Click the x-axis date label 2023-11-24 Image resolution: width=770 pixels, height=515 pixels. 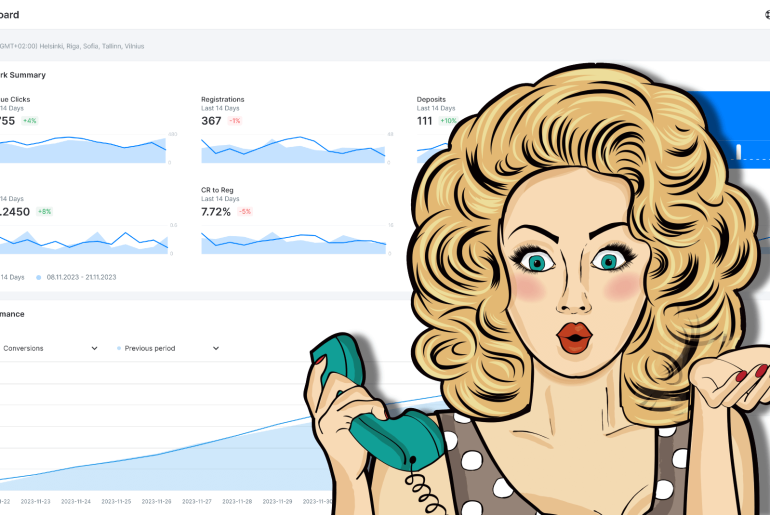point(76,502)
